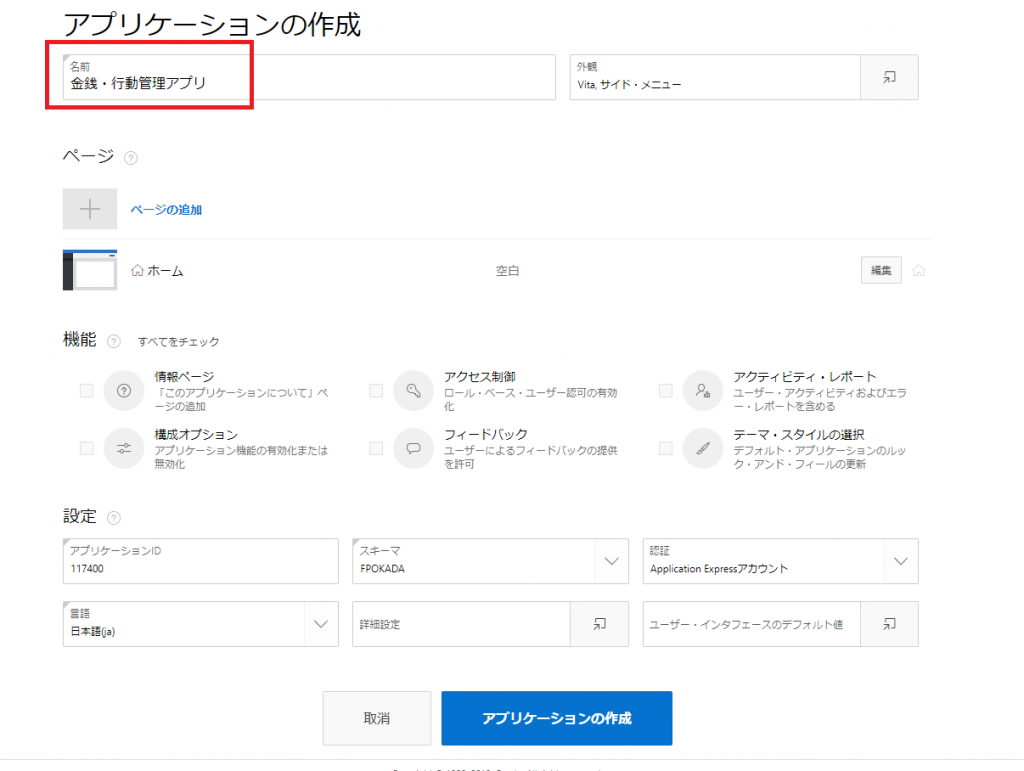Screen dimensions: 1024x771
Task: Click the 詳細設定 field
Action: [x=462, y=624]
